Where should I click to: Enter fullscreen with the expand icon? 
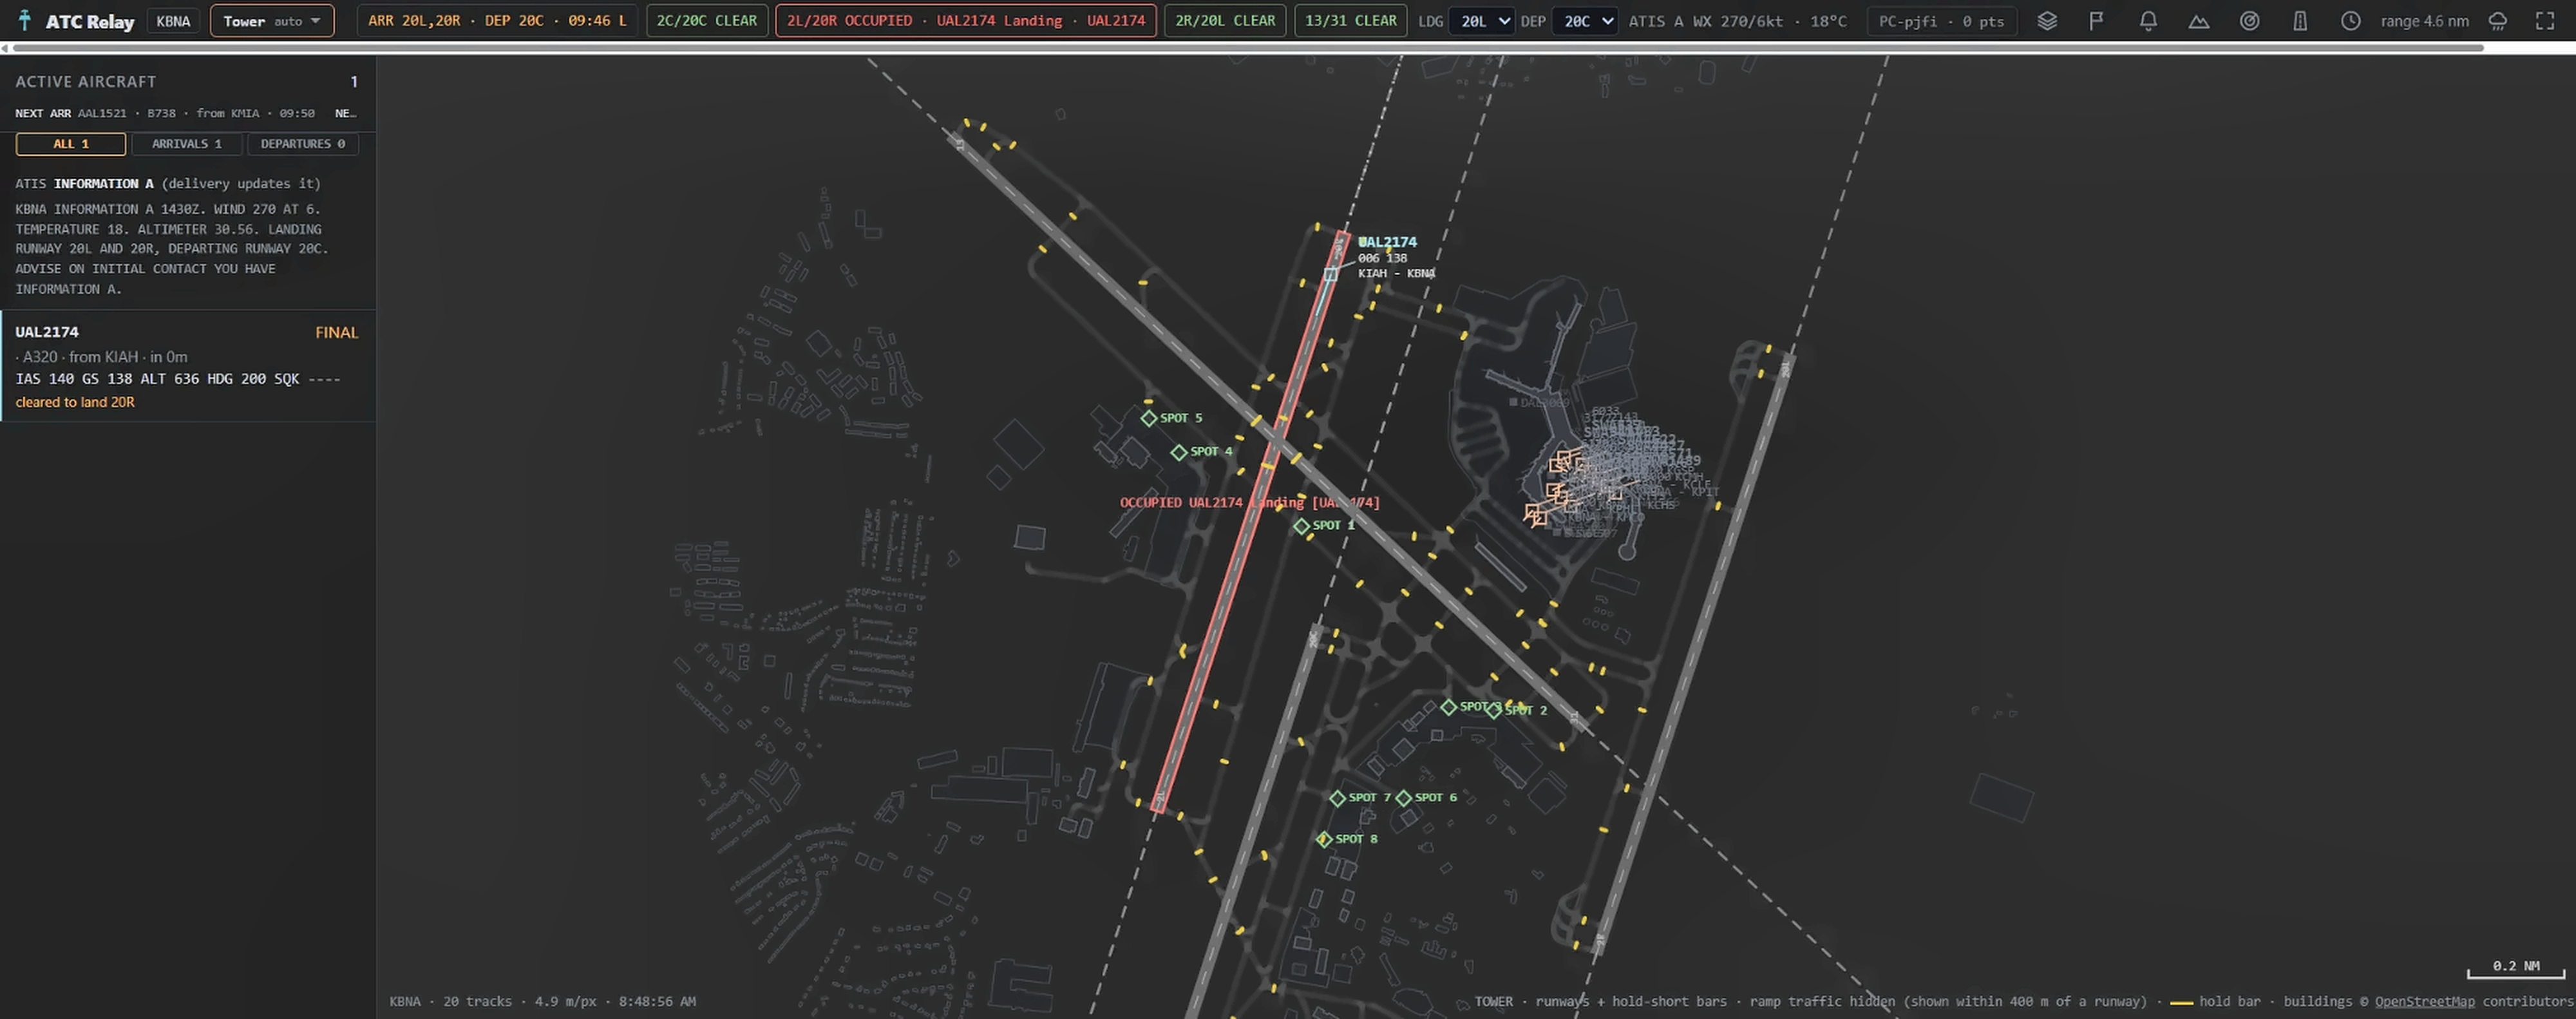tap(2546, 21)
